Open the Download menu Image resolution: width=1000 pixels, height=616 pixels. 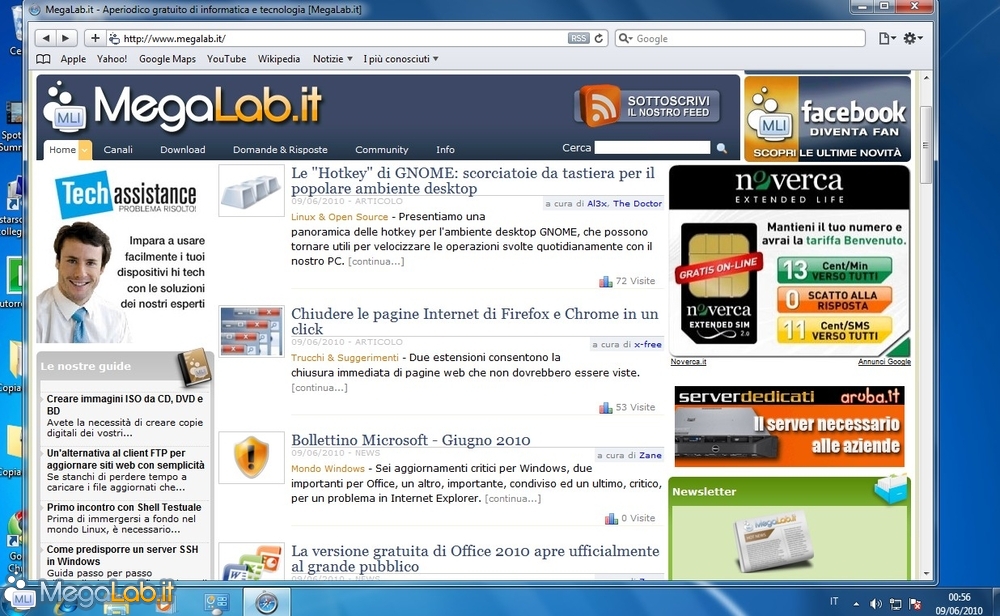tap(182, 150)
